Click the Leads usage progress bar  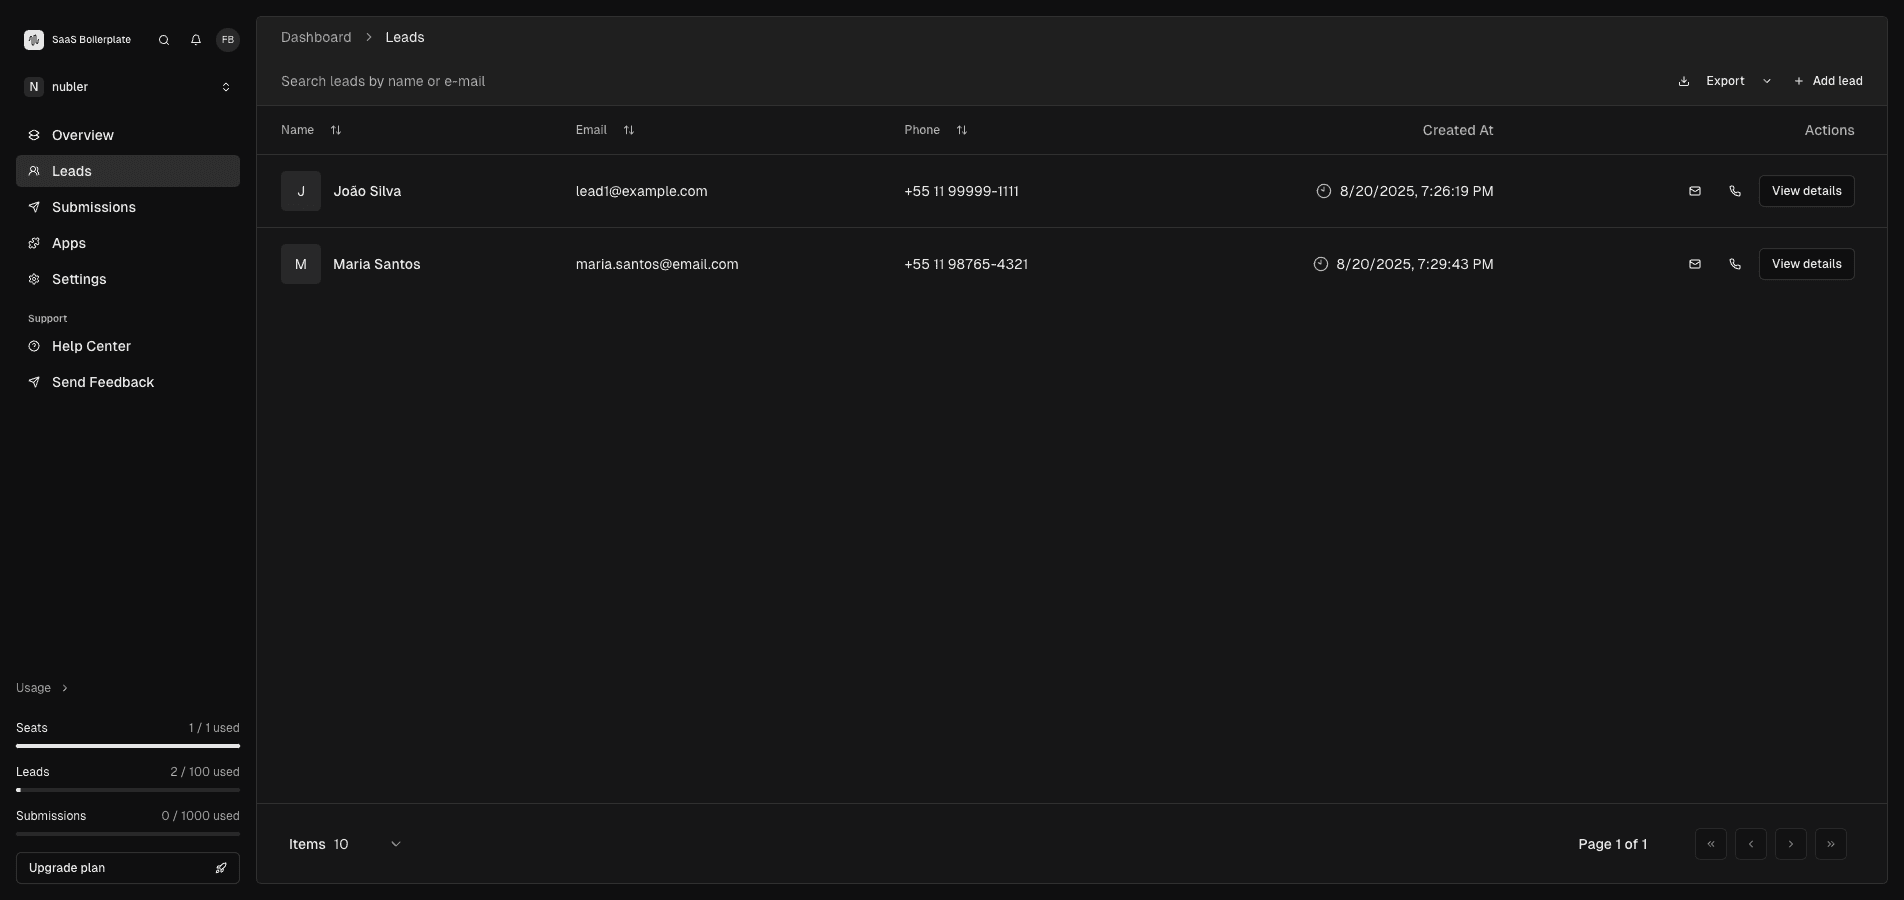coord(127,790)
